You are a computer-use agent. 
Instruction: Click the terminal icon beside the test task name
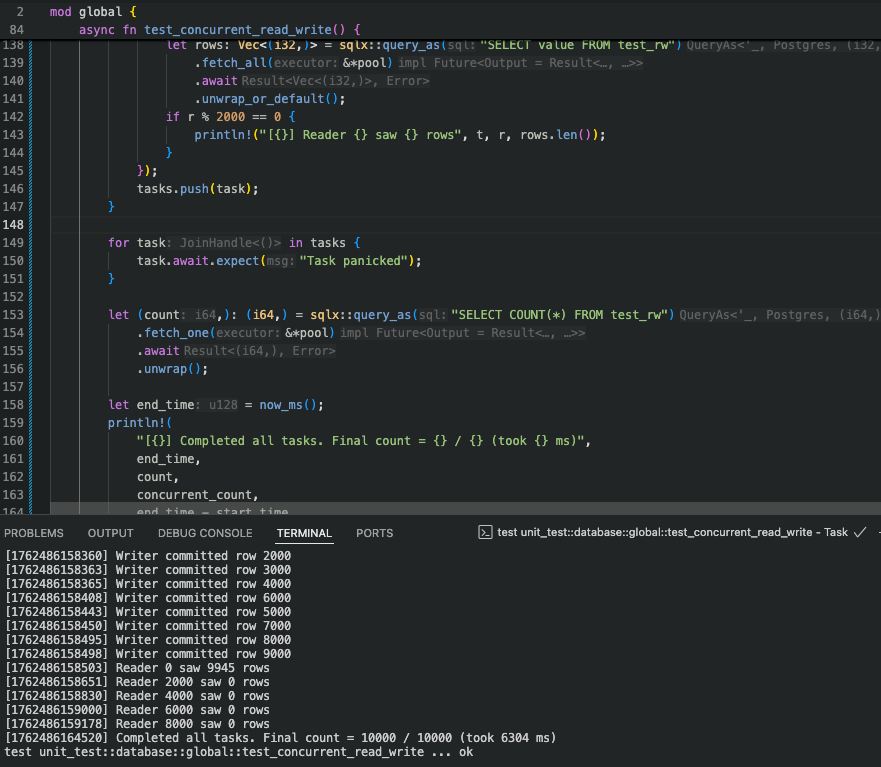click(x=485, y=532)
